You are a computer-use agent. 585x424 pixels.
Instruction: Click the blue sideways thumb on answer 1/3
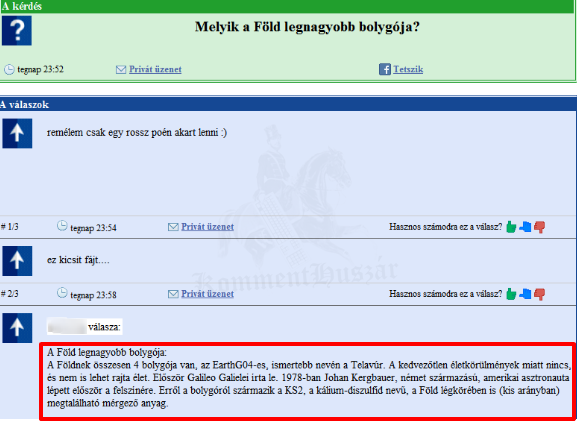pyautogui.click(x=525, y=227)
